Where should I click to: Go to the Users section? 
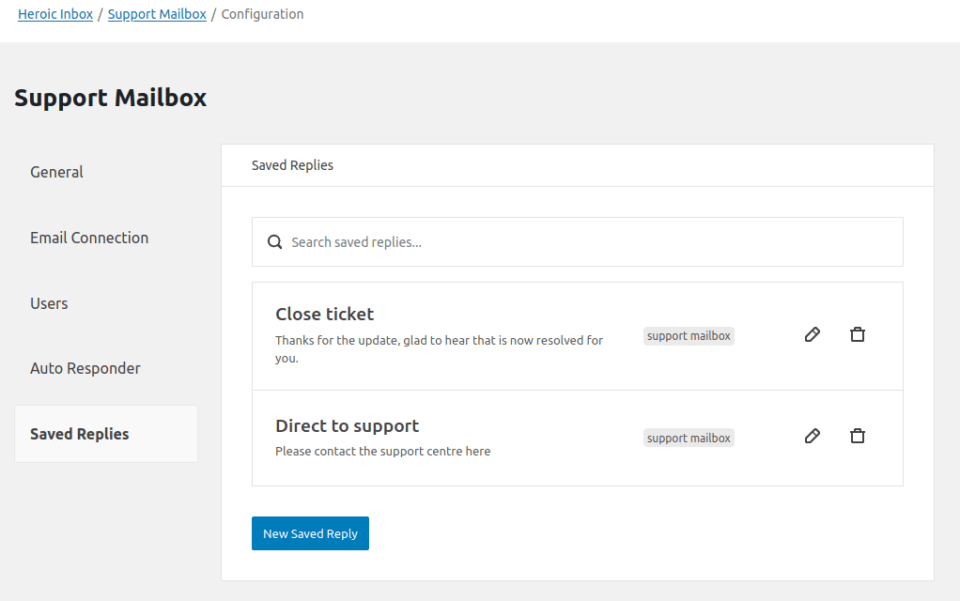tap(49, 303)
